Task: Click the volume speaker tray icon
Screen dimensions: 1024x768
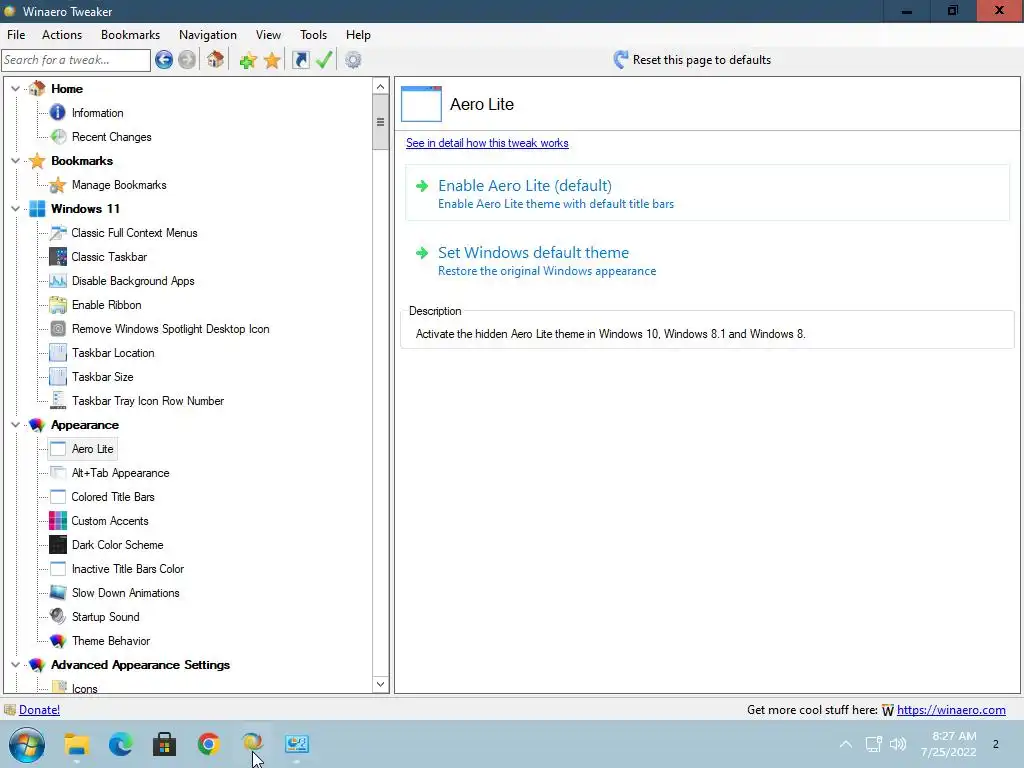Action: tap(899, 744)
